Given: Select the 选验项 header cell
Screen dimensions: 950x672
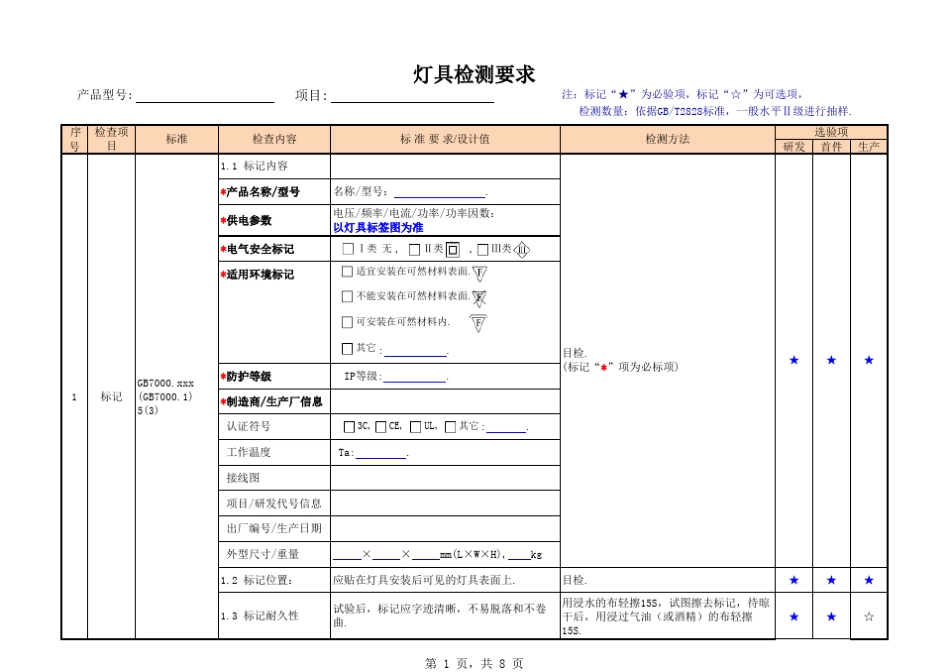Looking at the screenshot, I should coord(831,132).
